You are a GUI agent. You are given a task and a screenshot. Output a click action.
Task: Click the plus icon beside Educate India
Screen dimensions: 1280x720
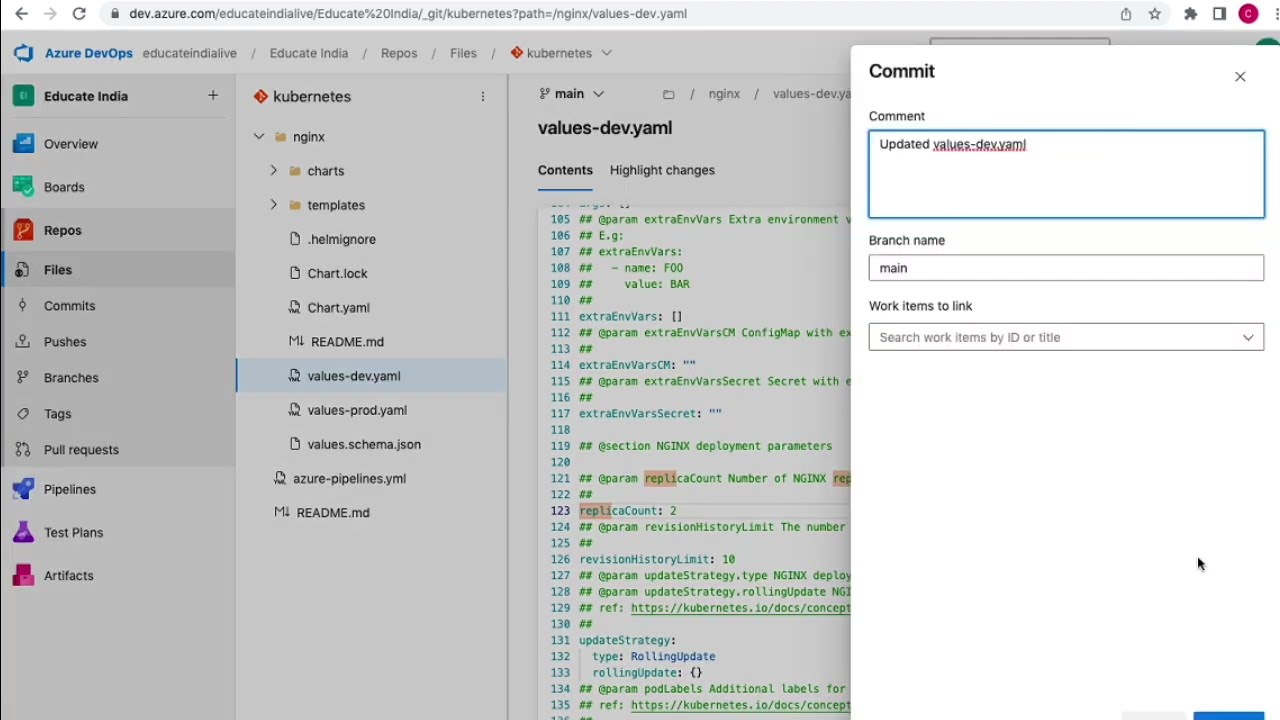pos(213,96)
